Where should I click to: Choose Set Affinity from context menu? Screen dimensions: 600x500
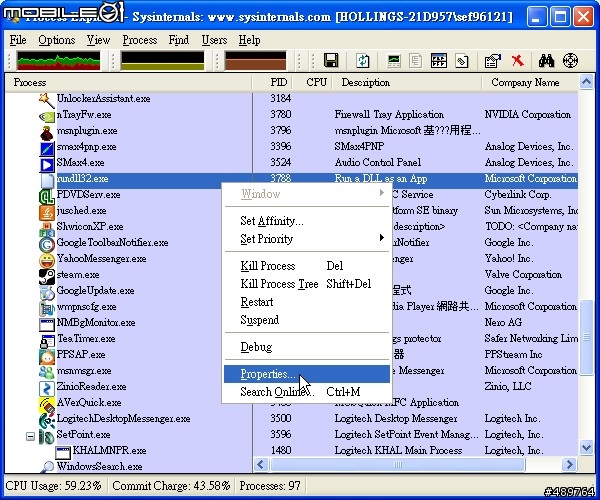click(306, 221)
